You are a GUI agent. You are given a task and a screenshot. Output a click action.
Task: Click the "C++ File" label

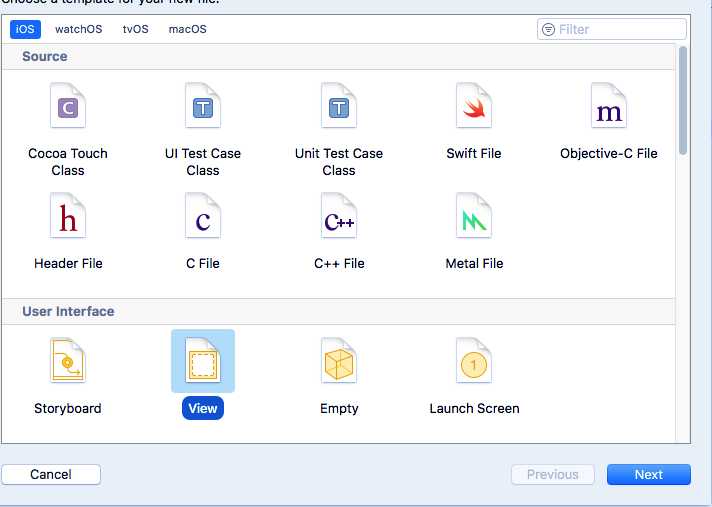(339, 263)
